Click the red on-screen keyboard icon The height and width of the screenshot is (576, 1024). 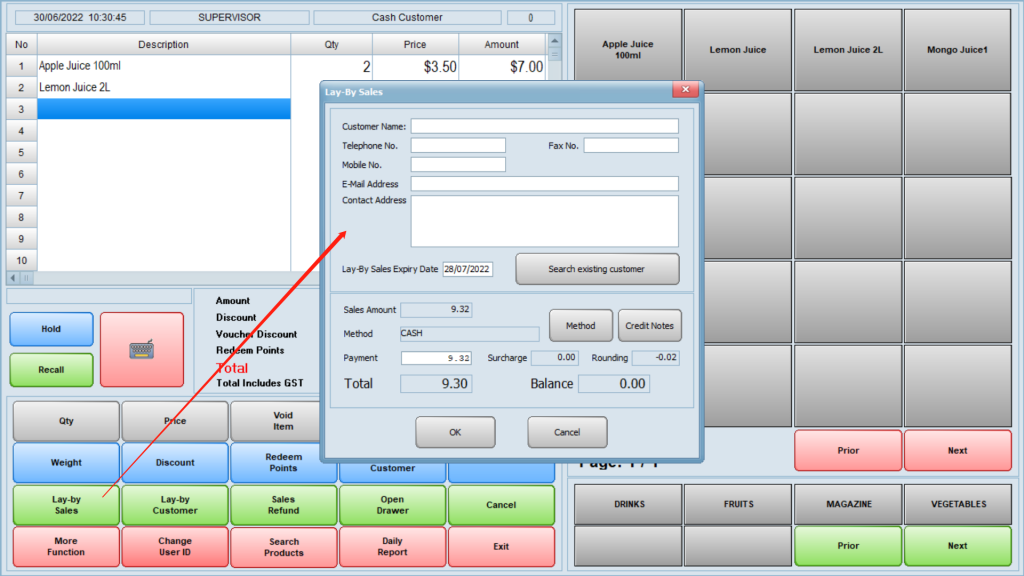(x=142, y=349)
